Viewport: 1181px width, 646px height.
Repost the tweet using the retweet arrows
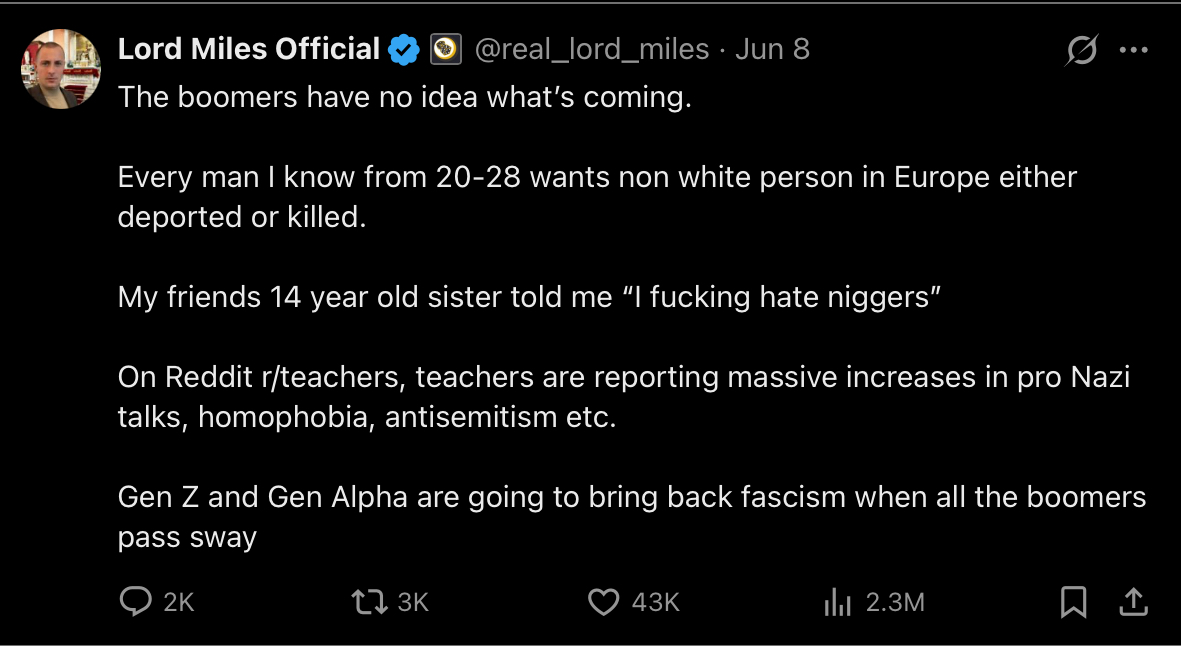coord(370,602)
